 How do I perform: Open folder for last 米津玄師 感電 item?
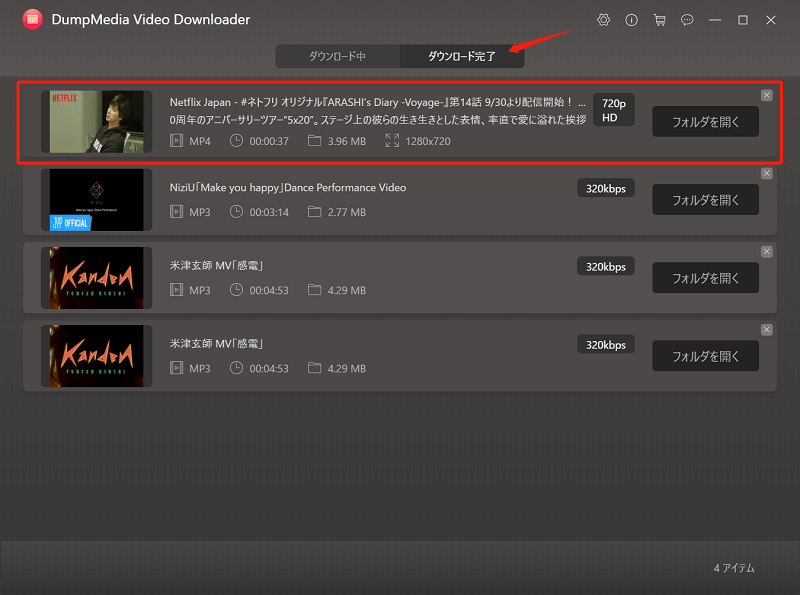click(x=705, y=356)
